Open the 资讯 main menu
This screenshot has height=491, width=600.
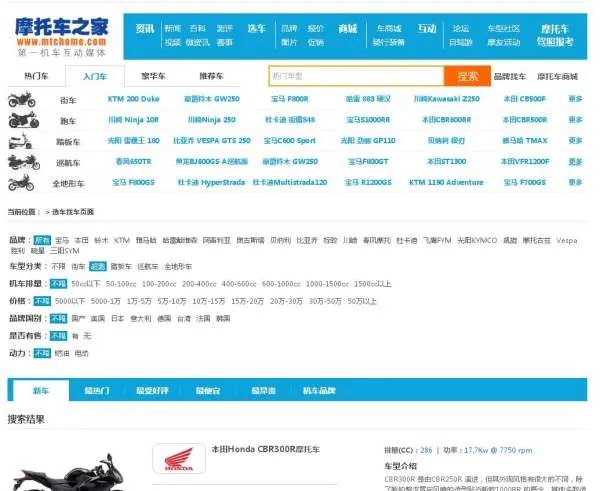pos(145,29)
